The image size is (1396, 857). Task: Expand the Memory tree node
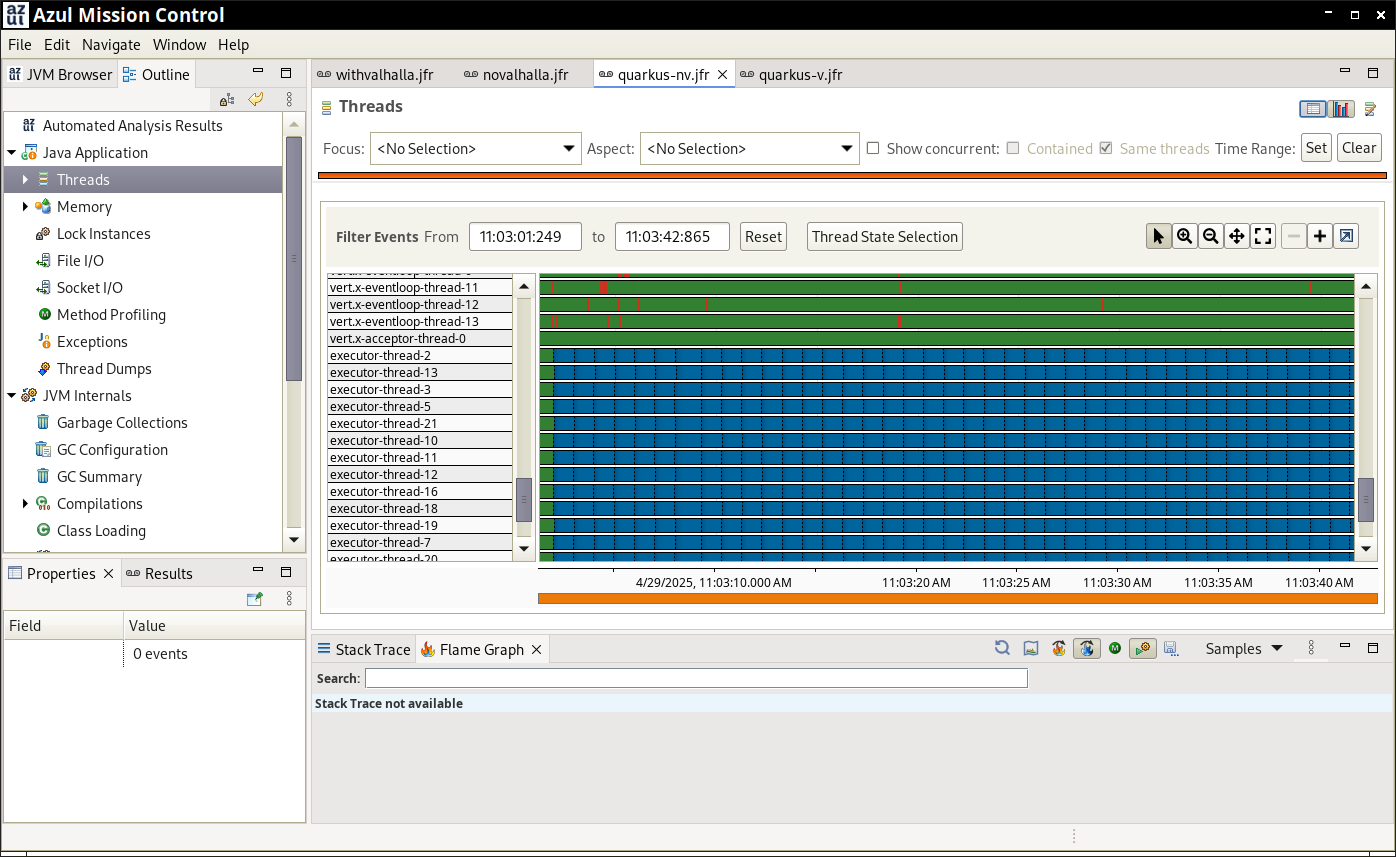26,207
